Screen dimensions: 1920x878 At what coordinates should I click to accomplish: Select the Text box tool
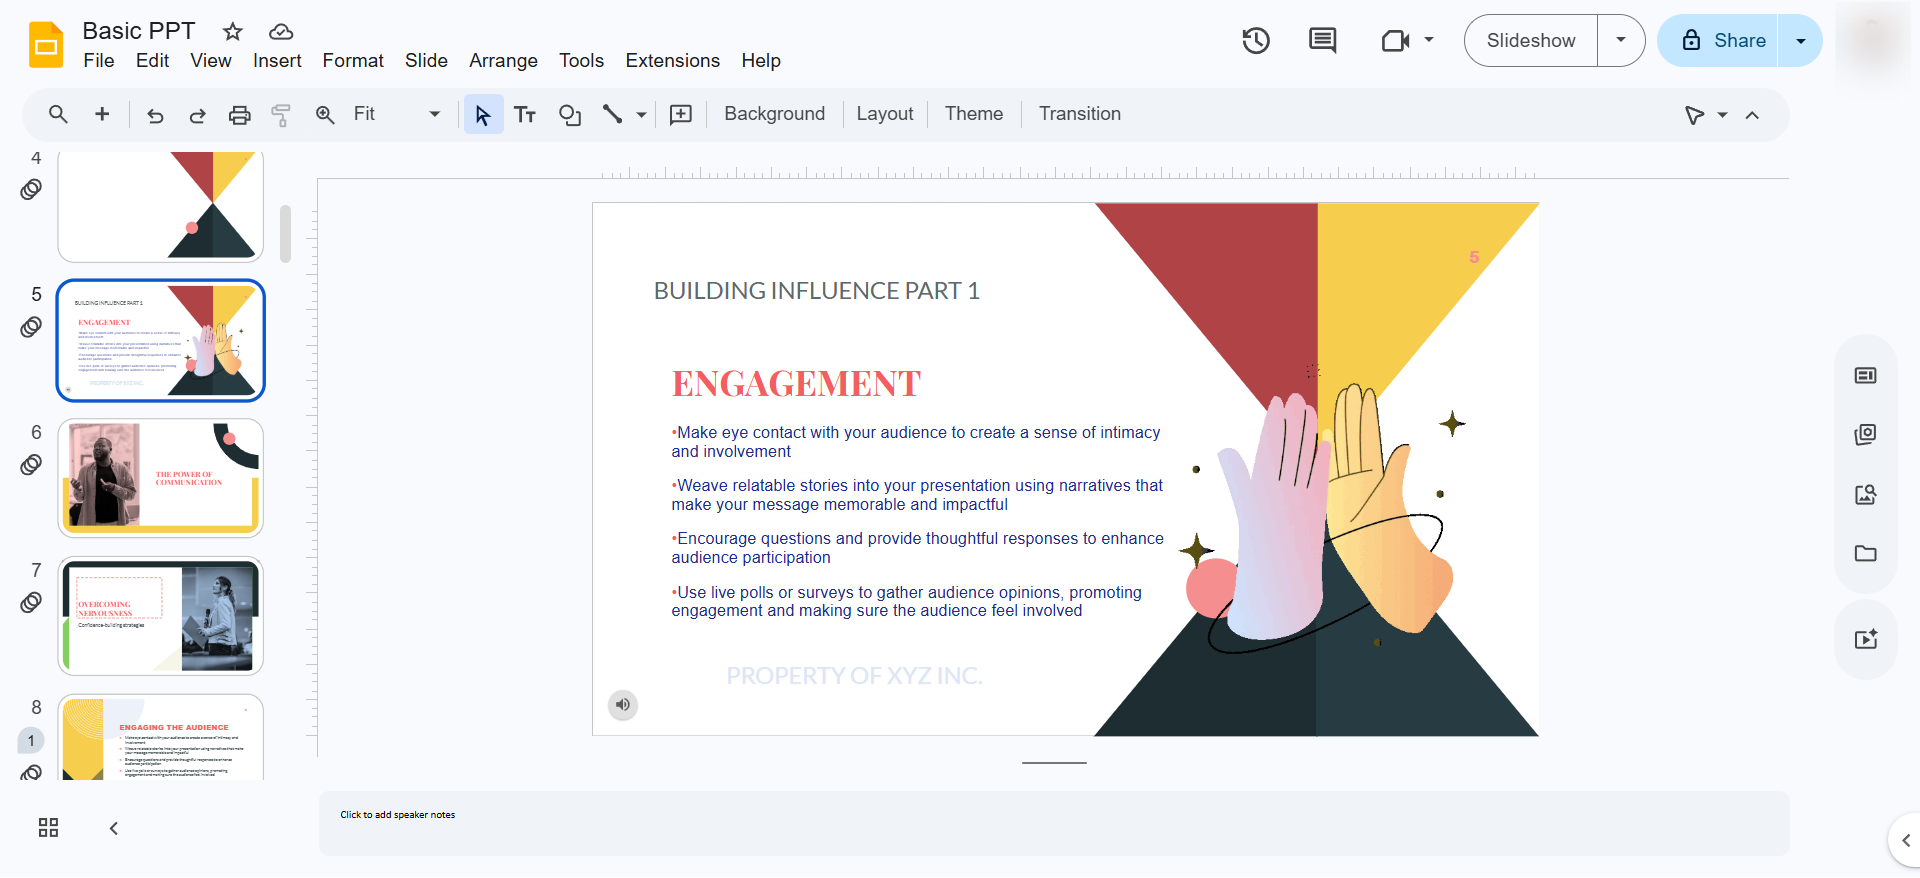click(525, 115)
